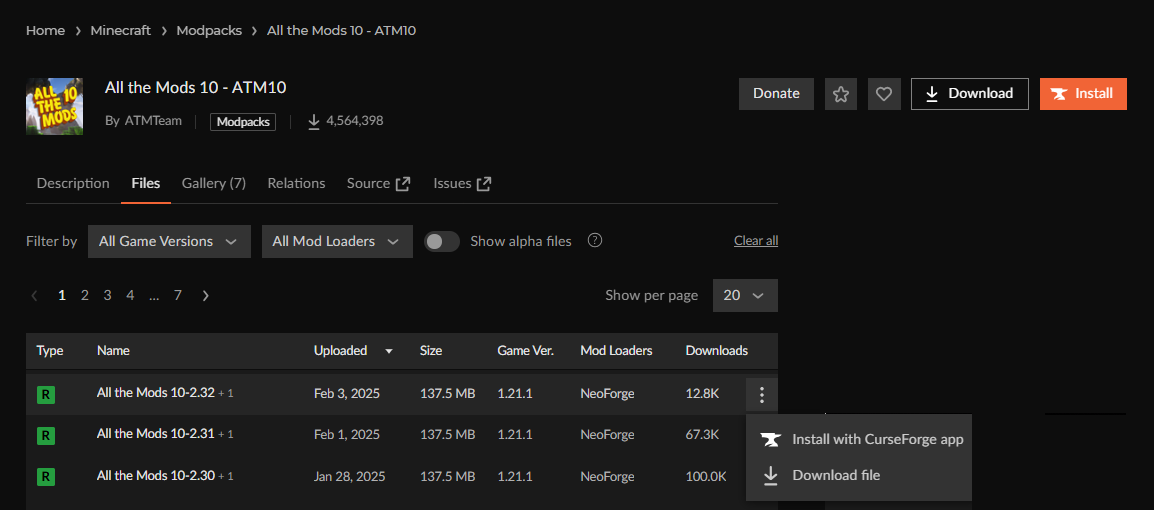Select page 1 in pagination
Screen dimensions: 1154x510
(x=62, y=296)
